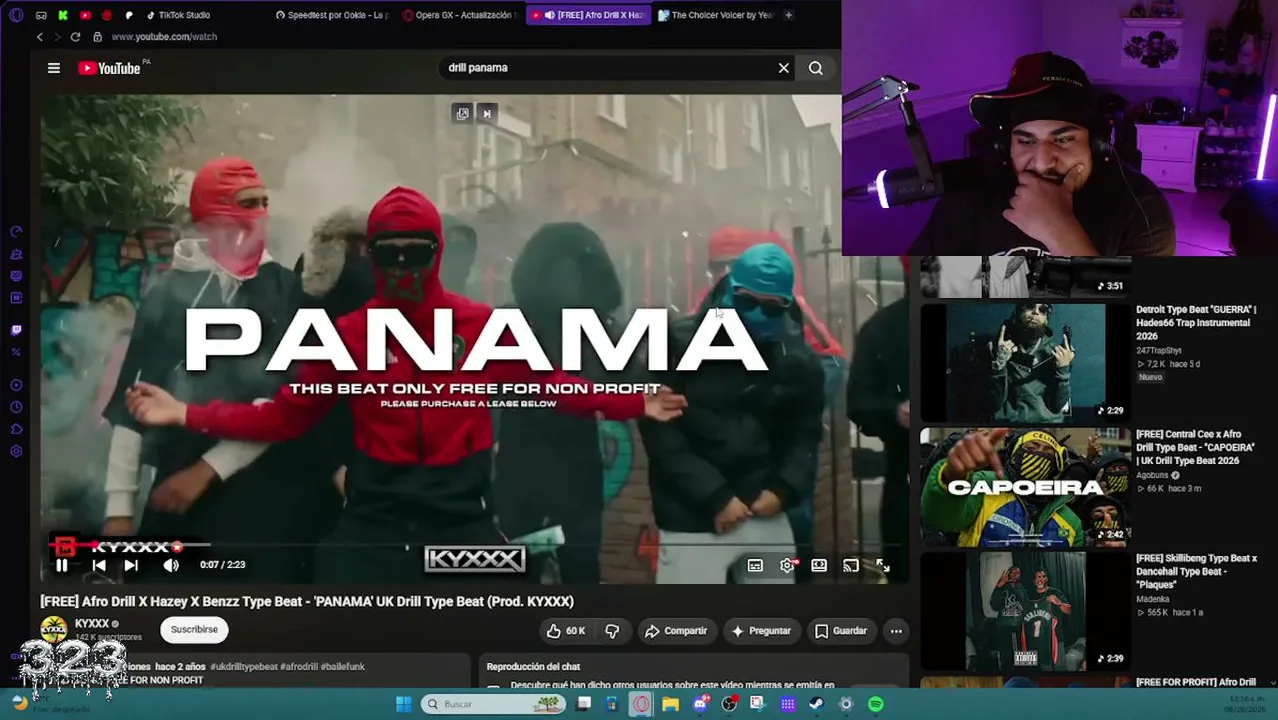Viewport: 1278px width, 720px height.
Task: Open KYXXX channel avatar
Action: (x=54, y=629)
